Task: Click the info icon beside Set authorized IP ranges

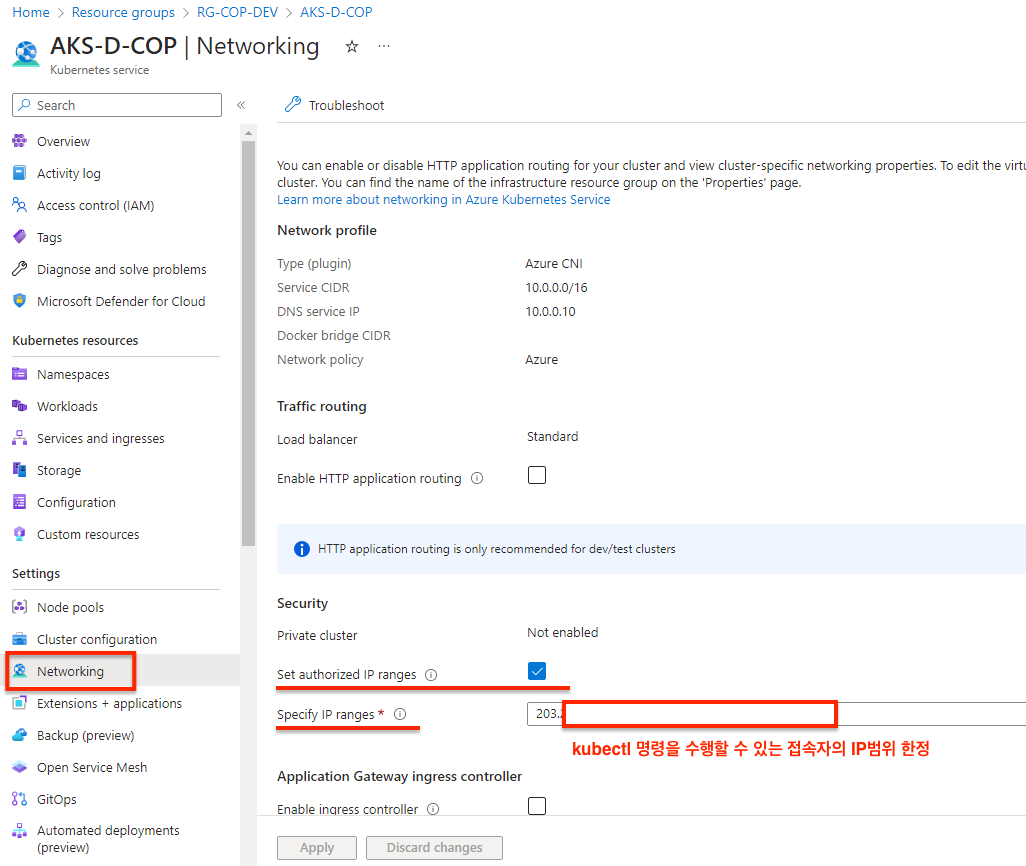Action: click(x=431, y=675)
